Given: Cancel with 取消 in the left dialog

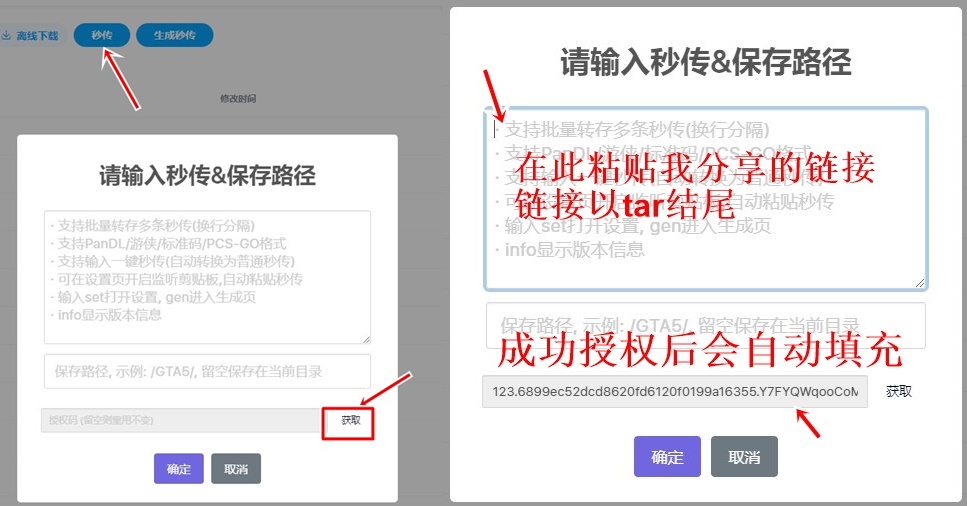Looking at the screenshot, I should pyautogui.click(x=236, y=469).
